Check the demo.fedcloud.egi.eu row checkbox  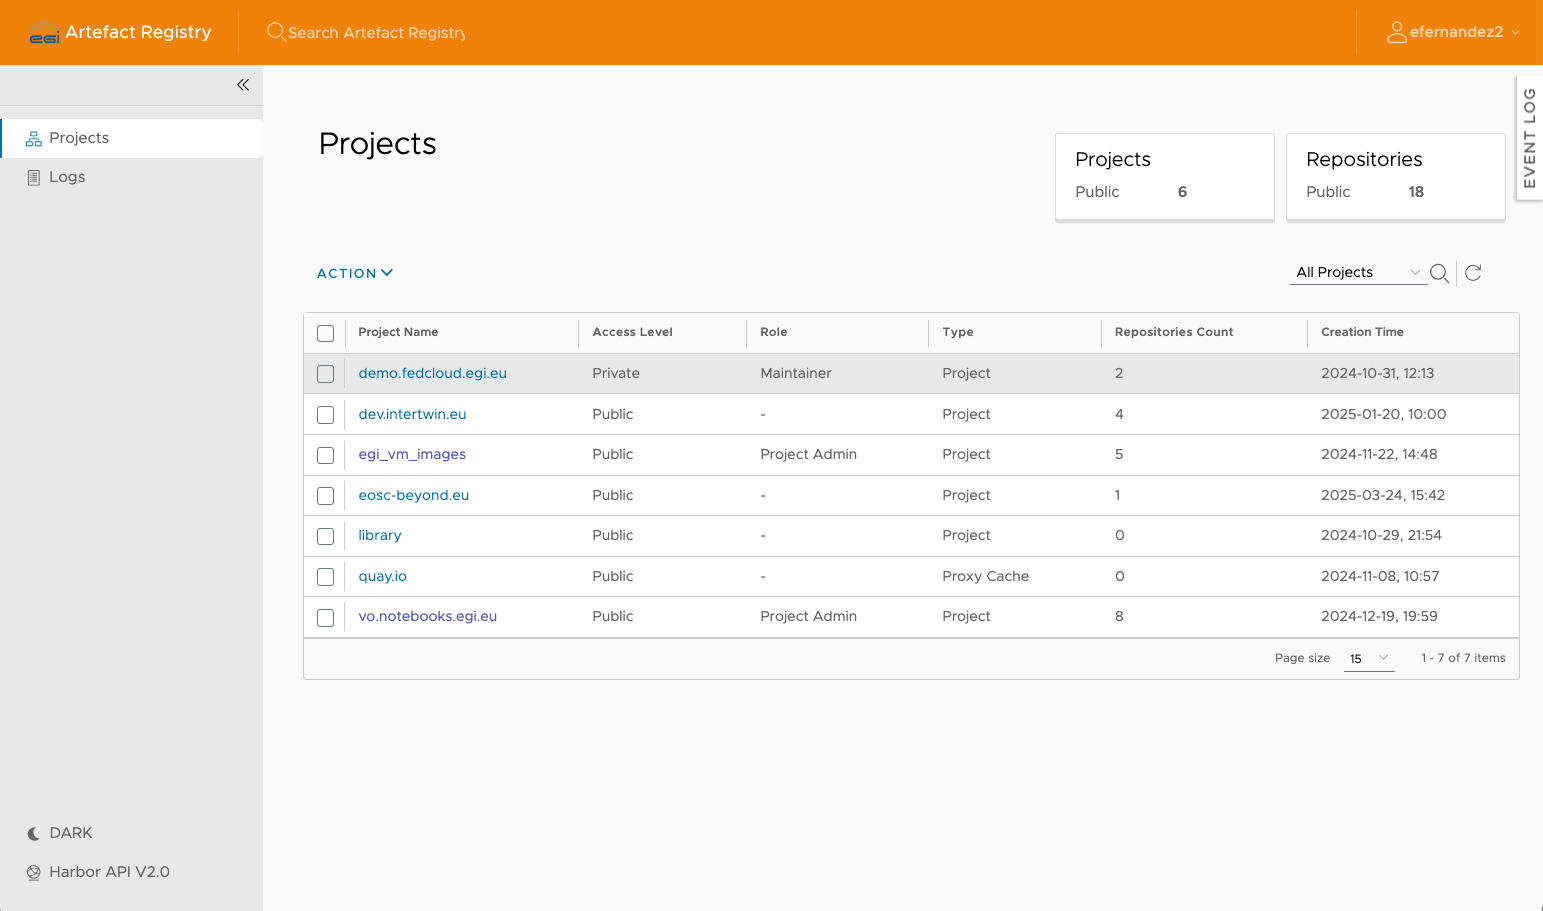tap(326, 374)
